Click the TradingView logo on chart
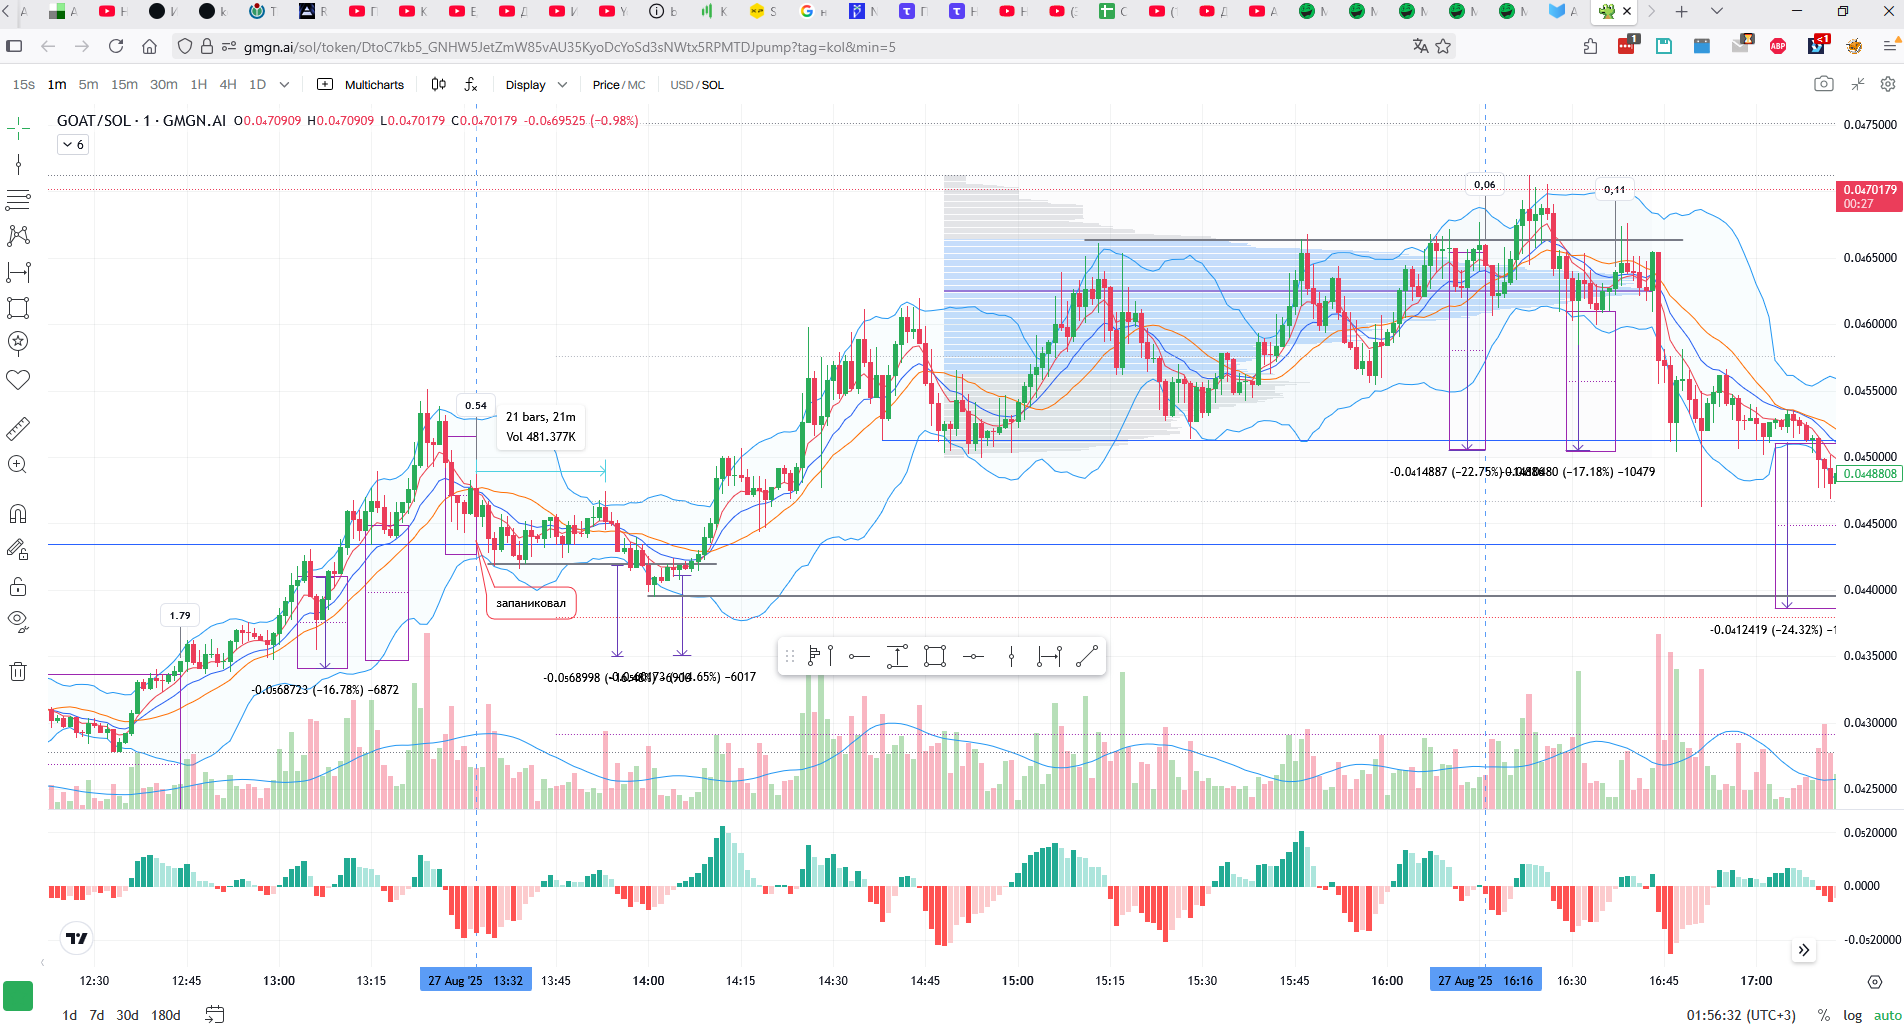 (76, 938)
